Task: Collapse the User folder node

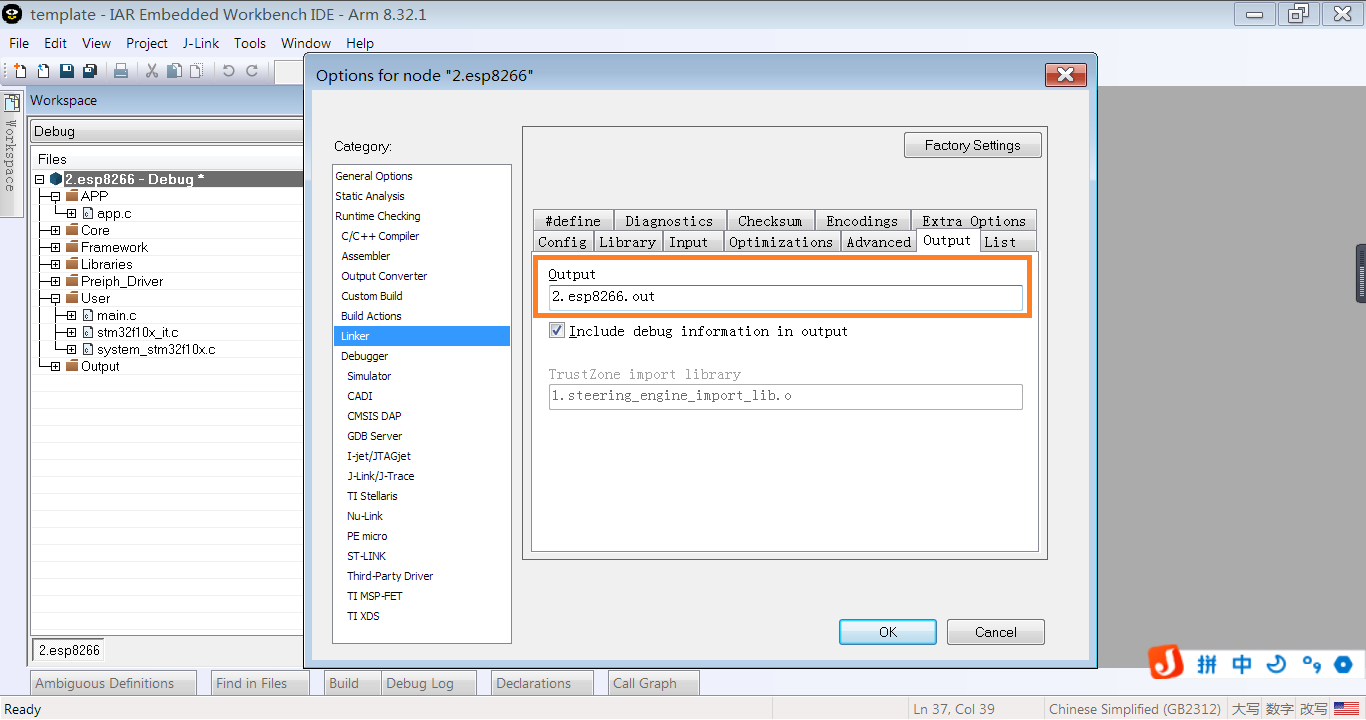Action: 56,298
